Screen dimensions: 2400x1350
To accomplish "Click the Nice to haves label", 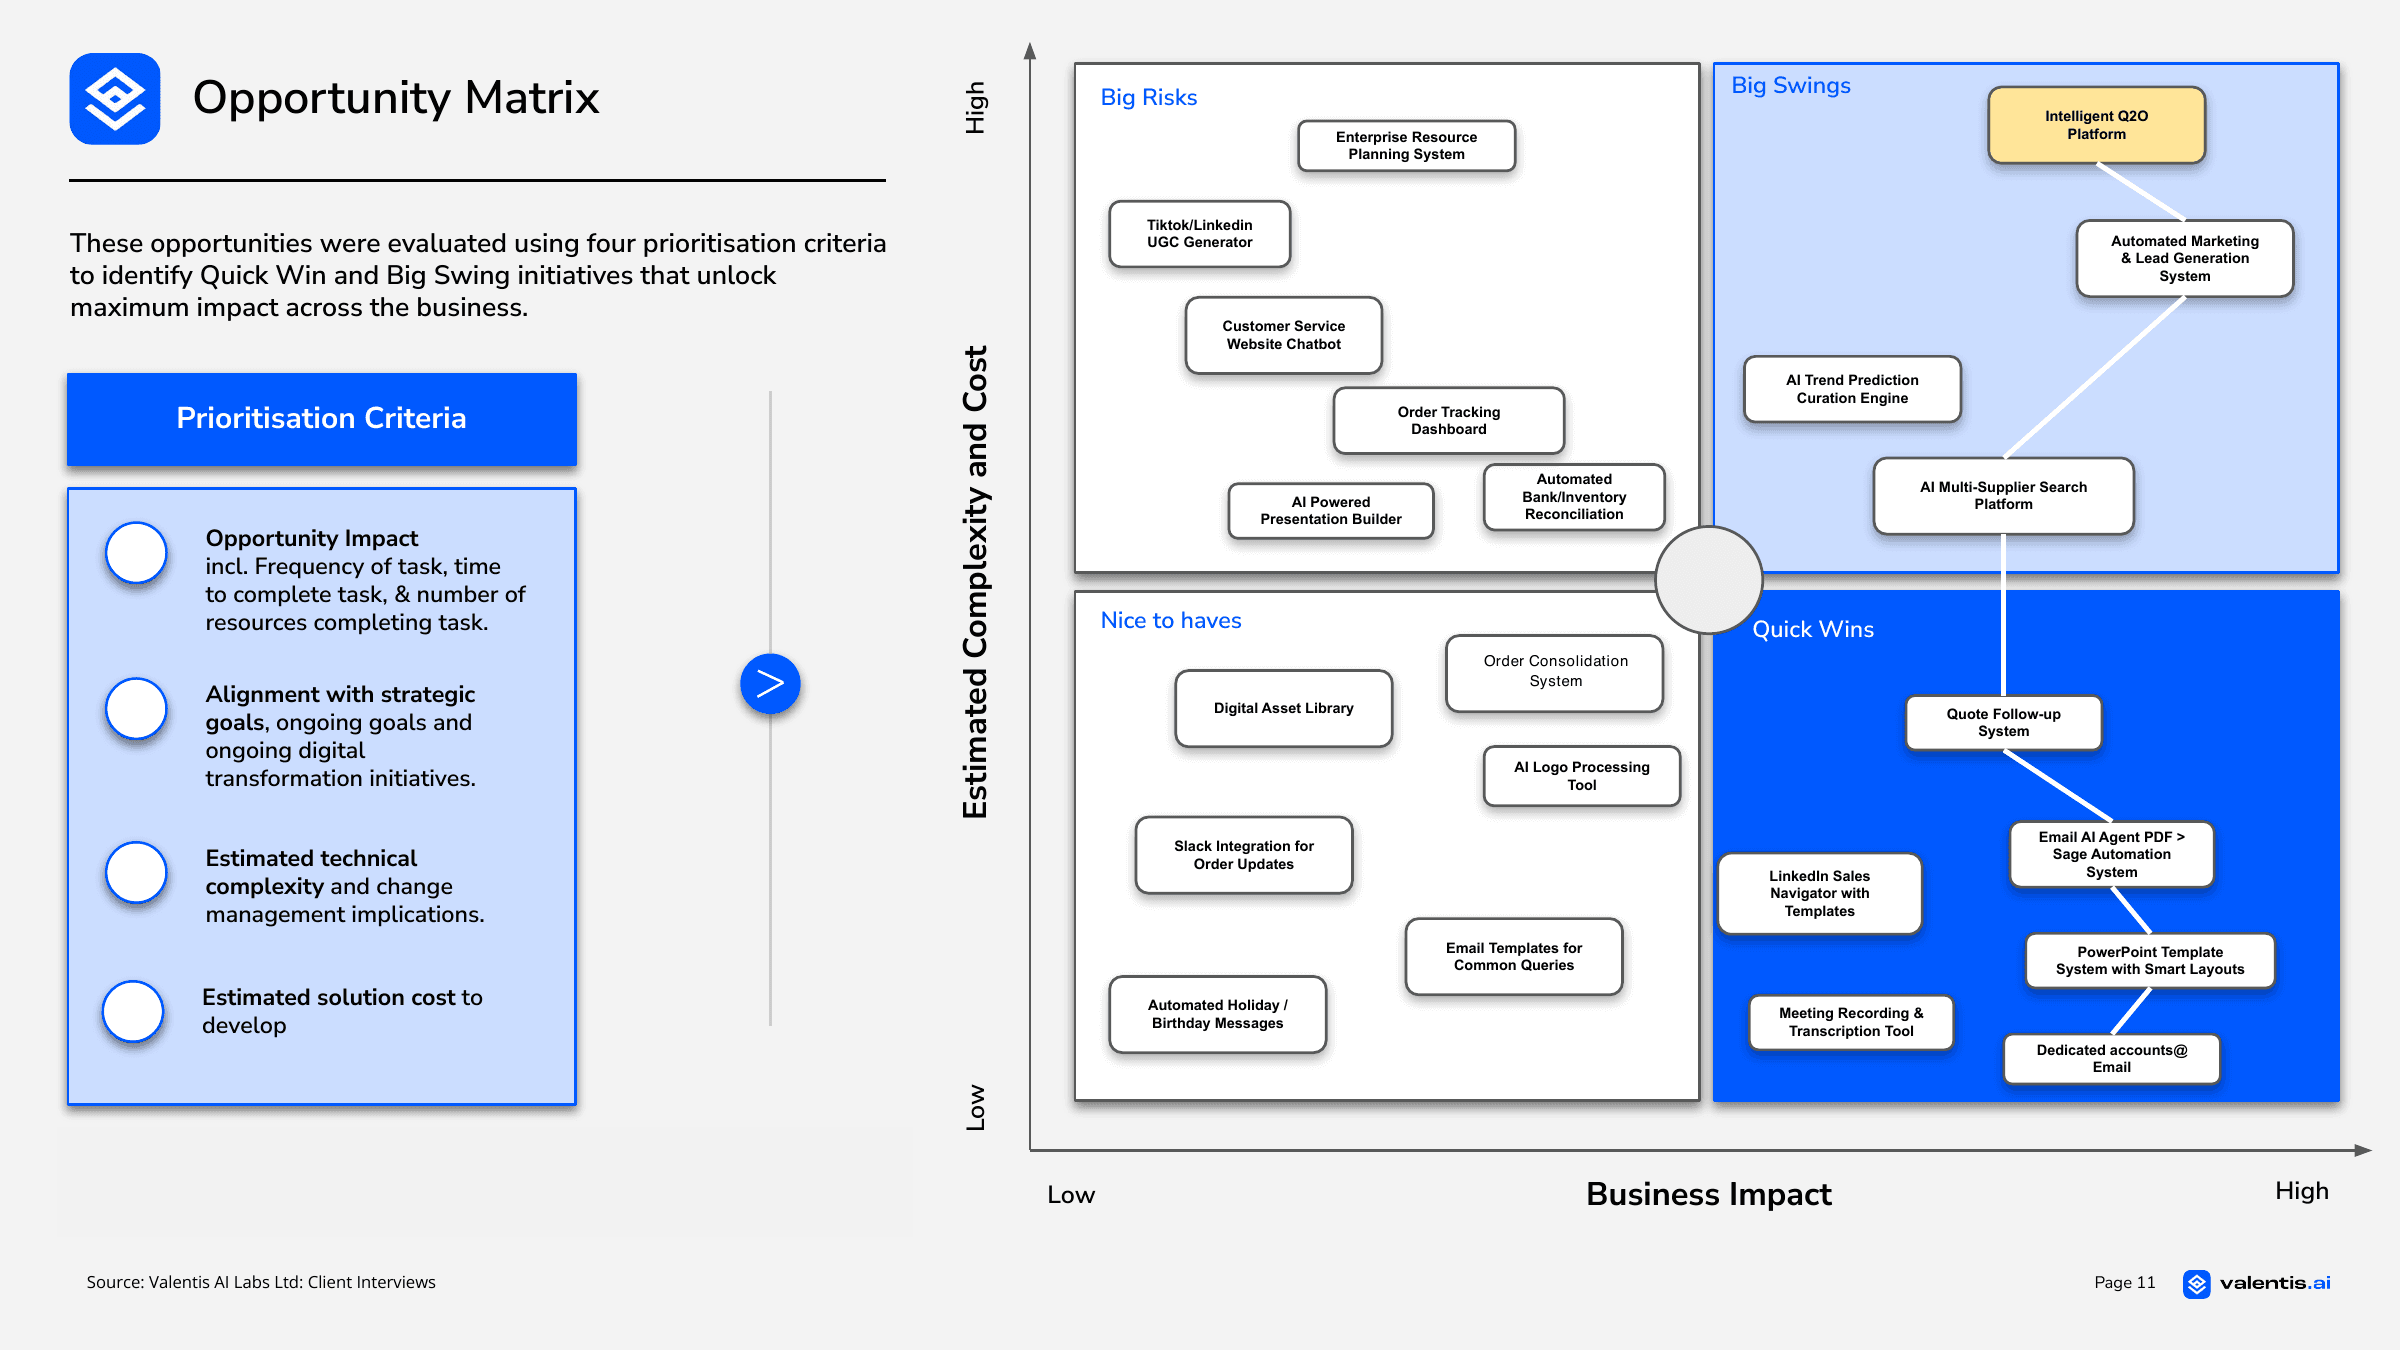I will tap(1170, 621).
